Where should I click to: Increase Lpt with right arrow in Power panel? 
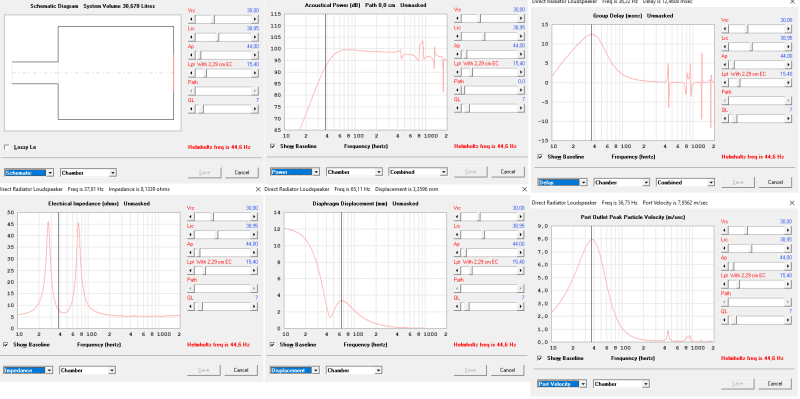click(x=521, y=72)
